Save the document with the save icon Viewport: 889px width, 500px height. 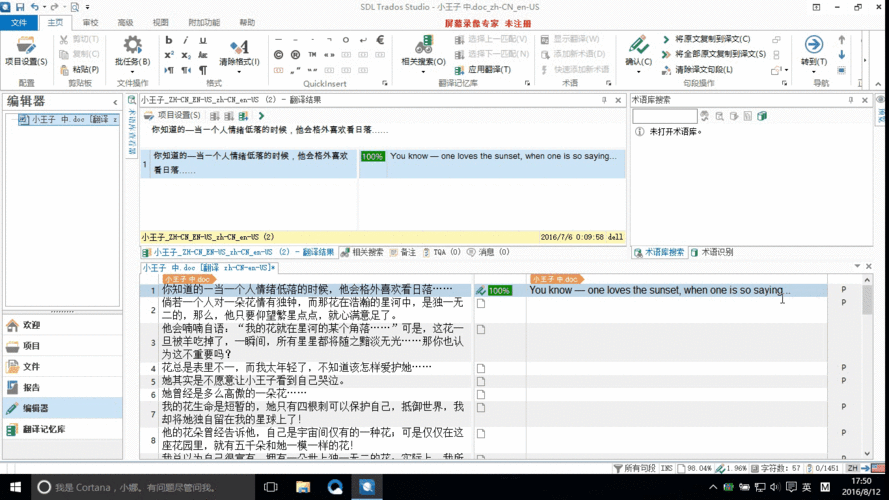(x=20, y=7)
